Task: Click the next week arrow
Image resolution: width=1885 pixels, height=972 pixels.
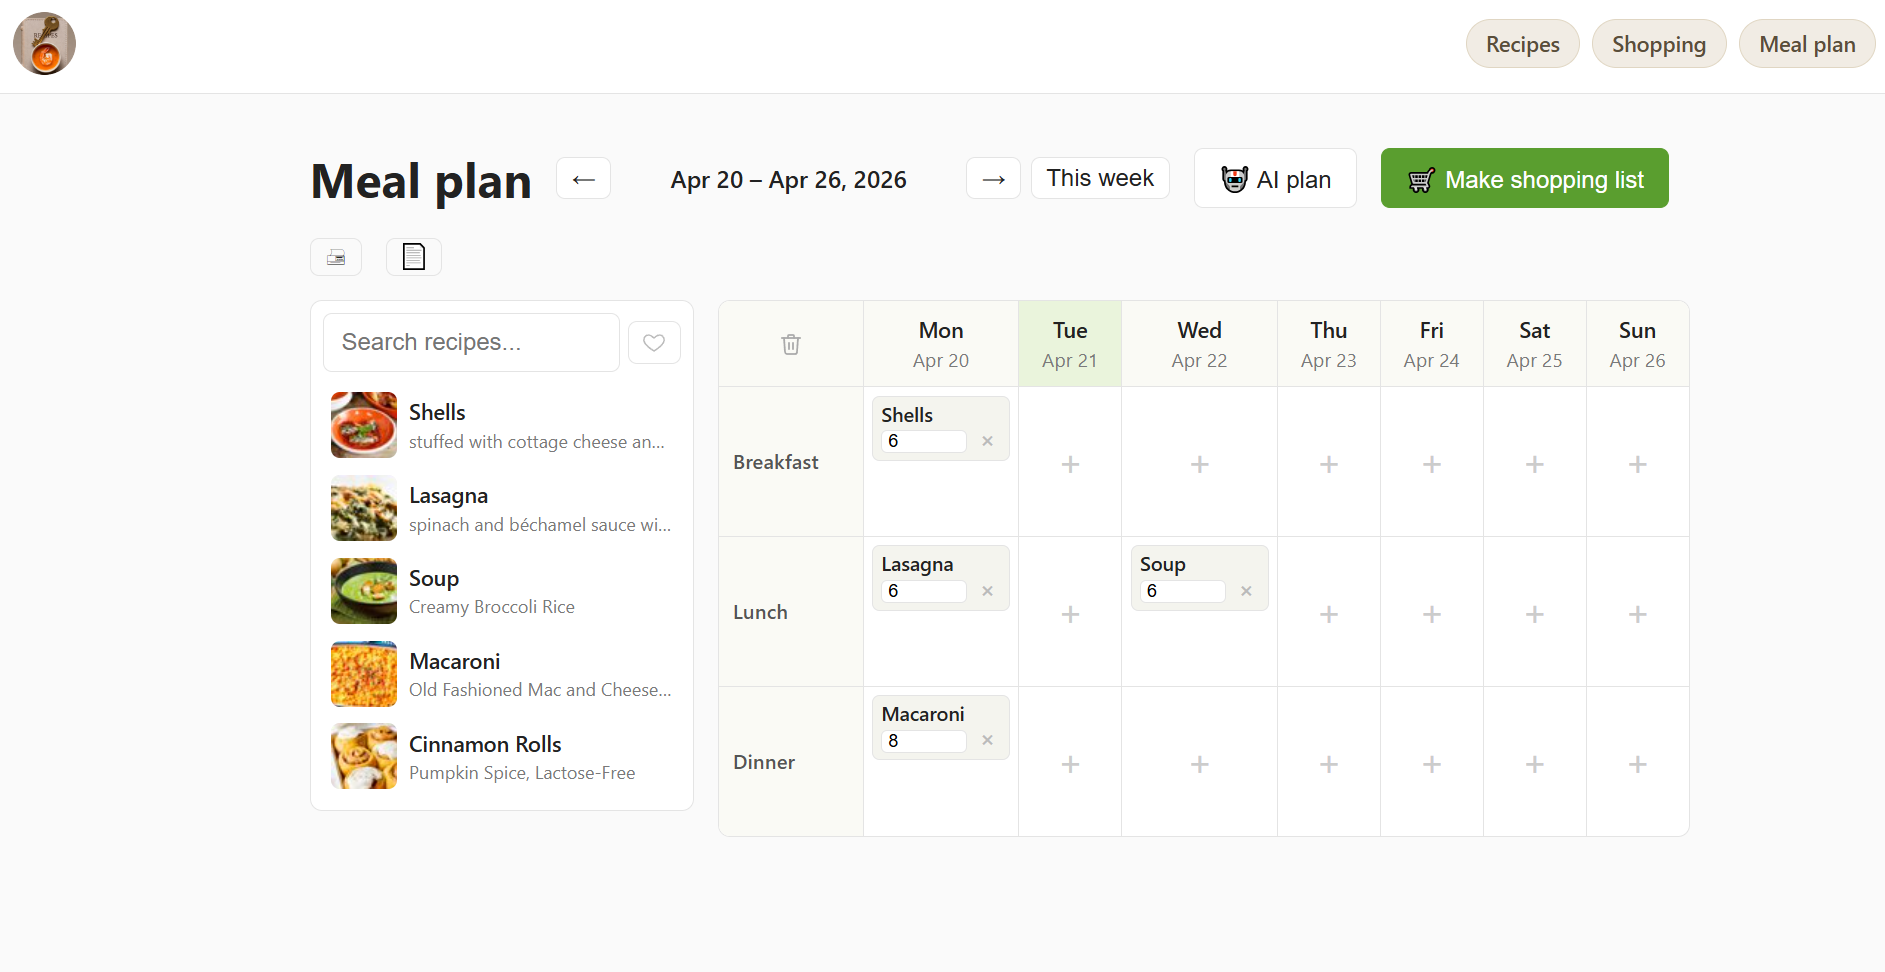Action: (992, 178)
